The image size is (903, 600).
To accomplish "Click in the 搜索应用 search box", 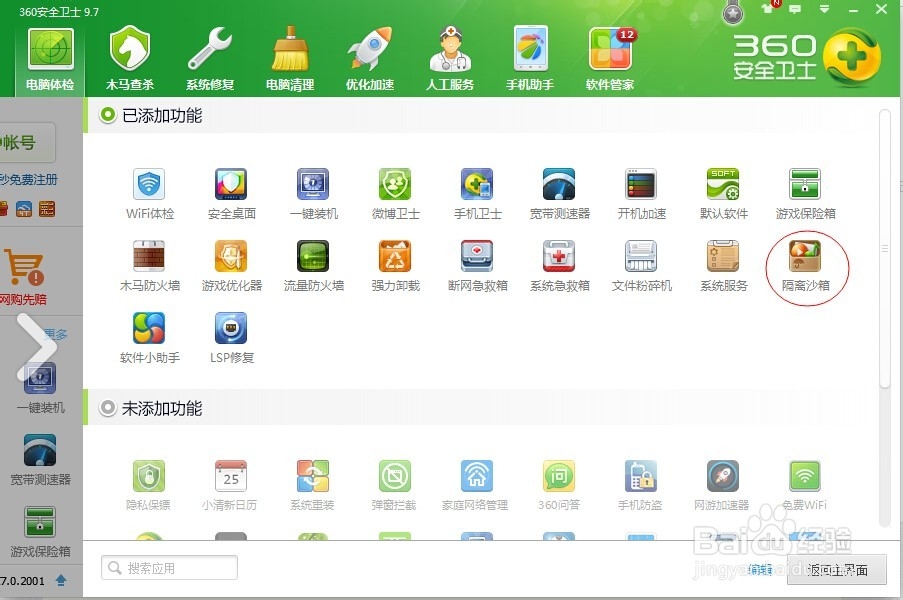I will 169,568.
